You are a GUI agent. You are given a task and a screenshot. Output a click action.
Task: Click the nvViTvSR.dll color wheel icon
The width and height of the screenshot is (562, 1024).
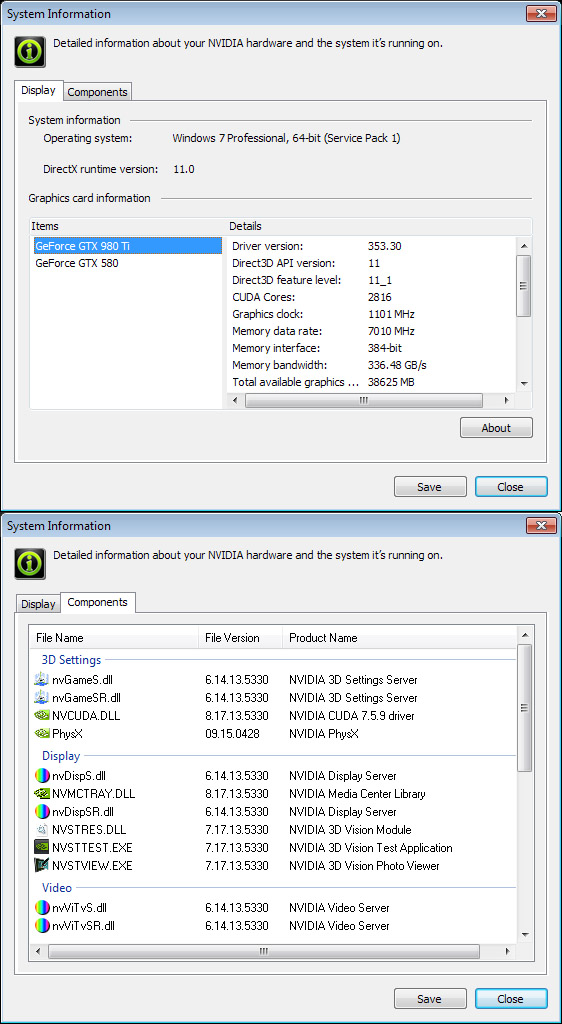(42, 925)
